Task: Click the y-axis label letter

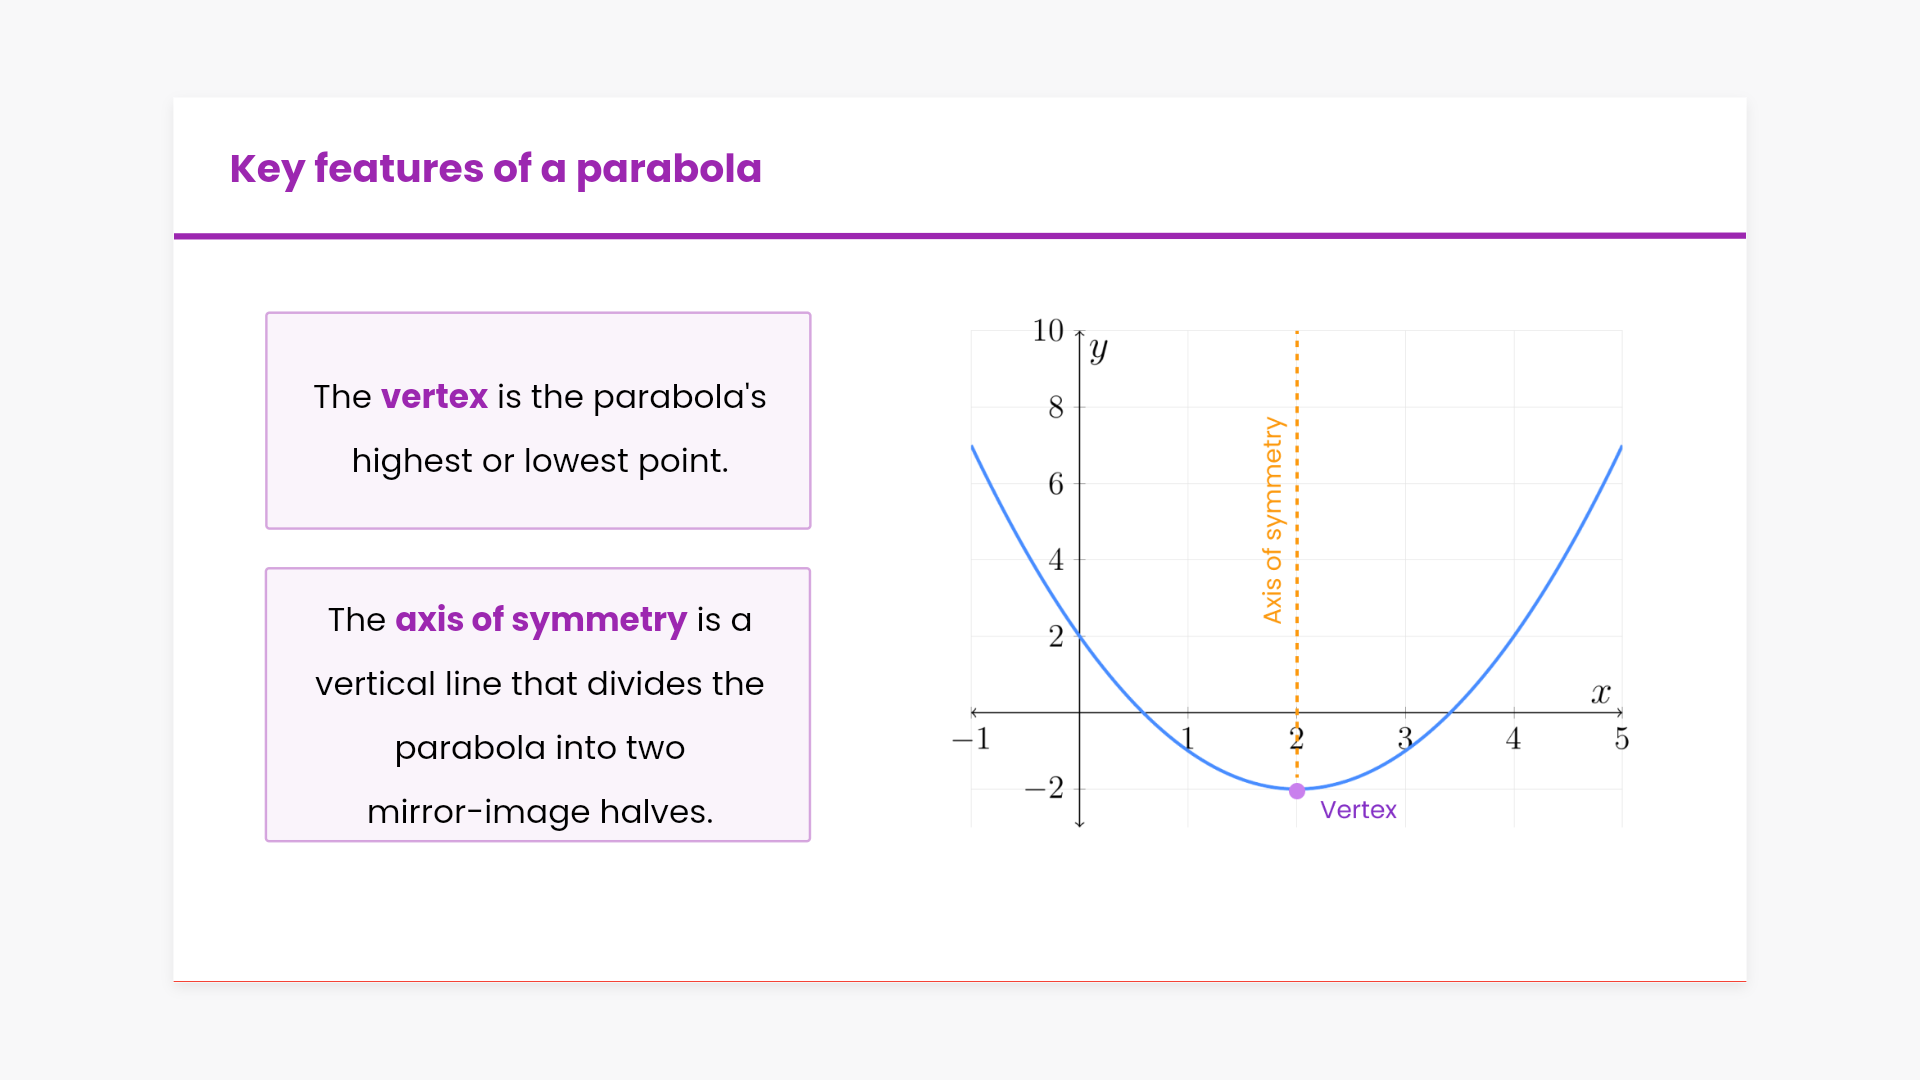Action: (1099, 349)
